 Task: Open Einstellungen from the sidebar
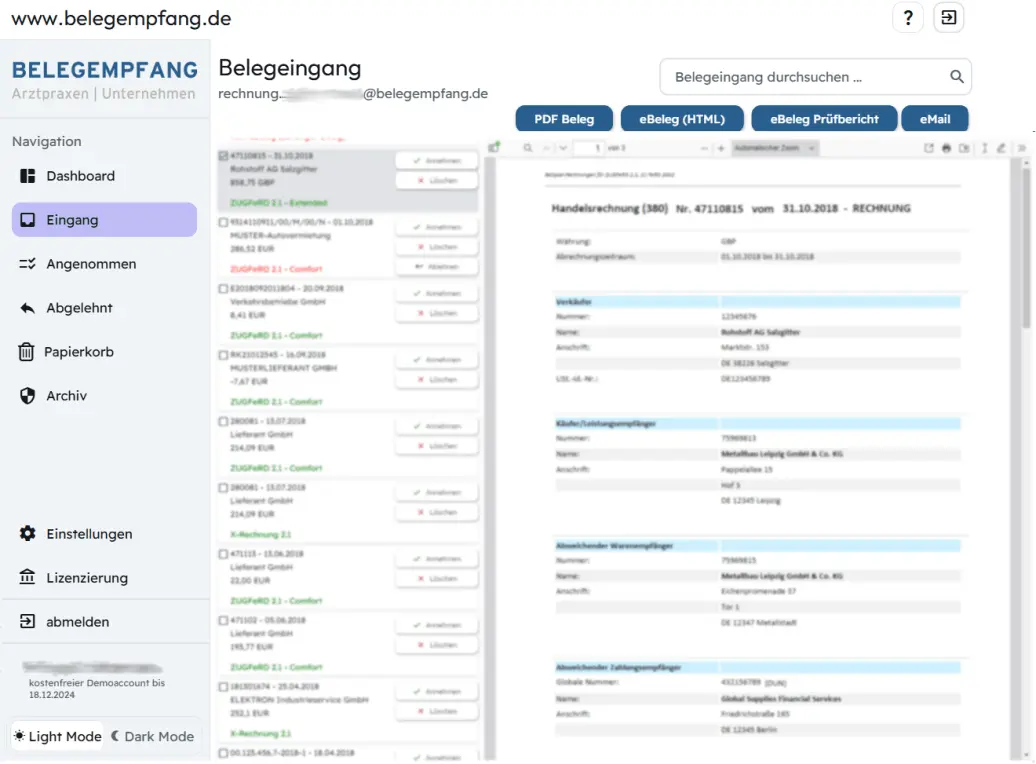click(104, 533)
